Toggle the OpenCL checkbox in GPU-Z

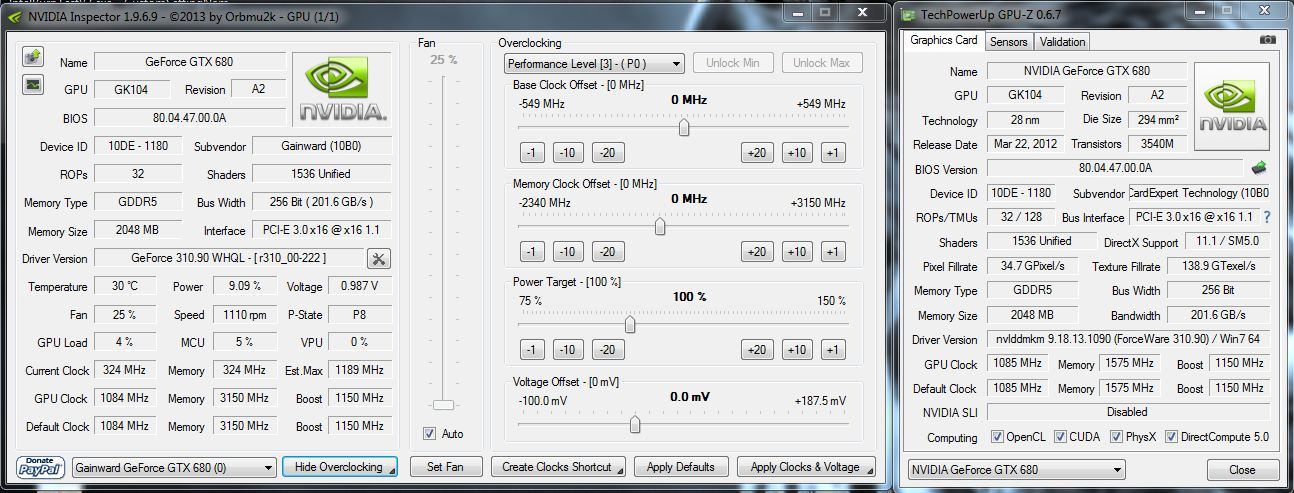click(997, 437)
